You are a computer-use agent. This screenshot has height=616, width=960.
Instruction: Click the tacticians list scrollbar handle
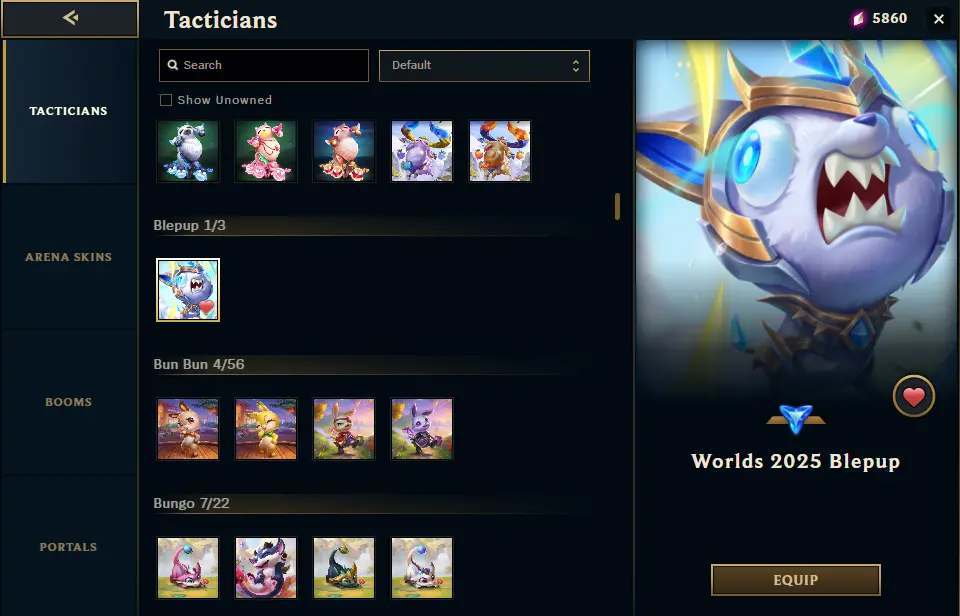coord(617,206)
